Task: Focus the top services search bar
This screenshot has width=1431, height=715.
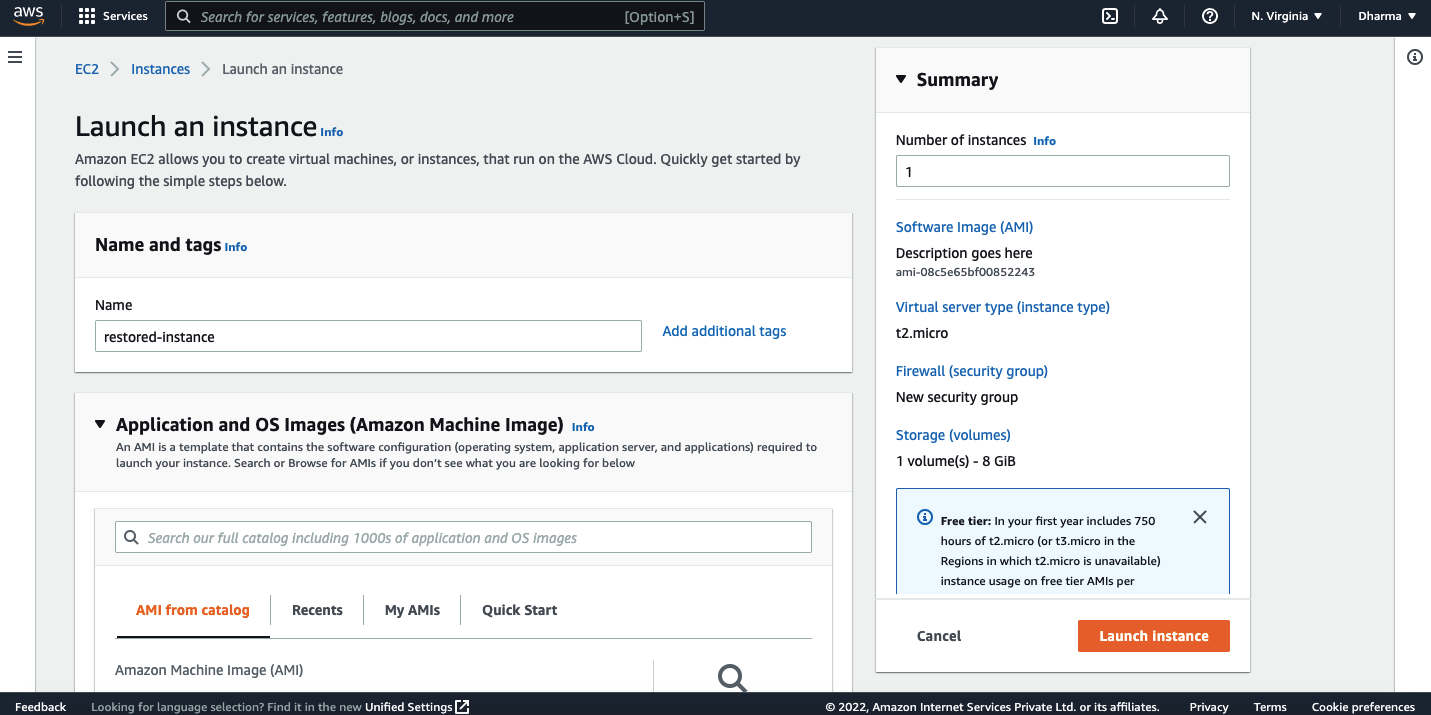Action: pos(435,16)
